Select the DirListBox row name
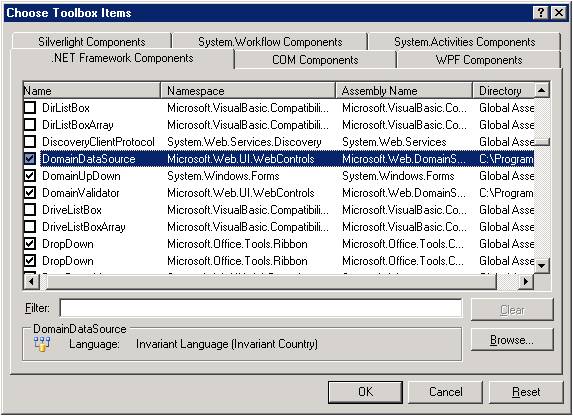The height and width of the screenshot is (416, 573). click(66, 108)
